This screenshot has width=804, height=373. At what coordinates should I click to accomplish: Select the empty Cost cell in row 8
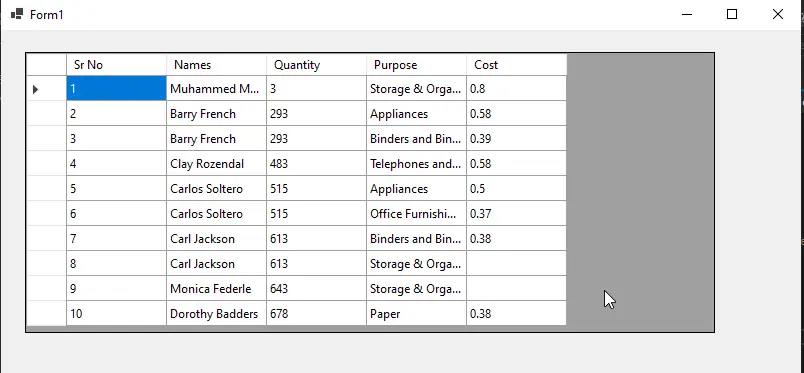coord(516,264)
